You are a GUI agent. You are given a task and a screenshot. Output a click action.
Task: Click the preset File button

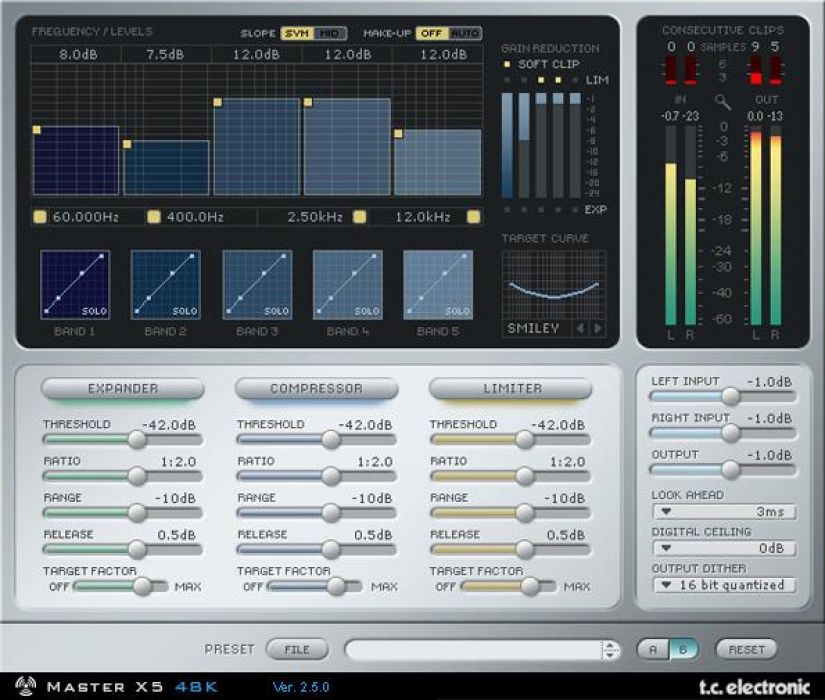[297, 649]
